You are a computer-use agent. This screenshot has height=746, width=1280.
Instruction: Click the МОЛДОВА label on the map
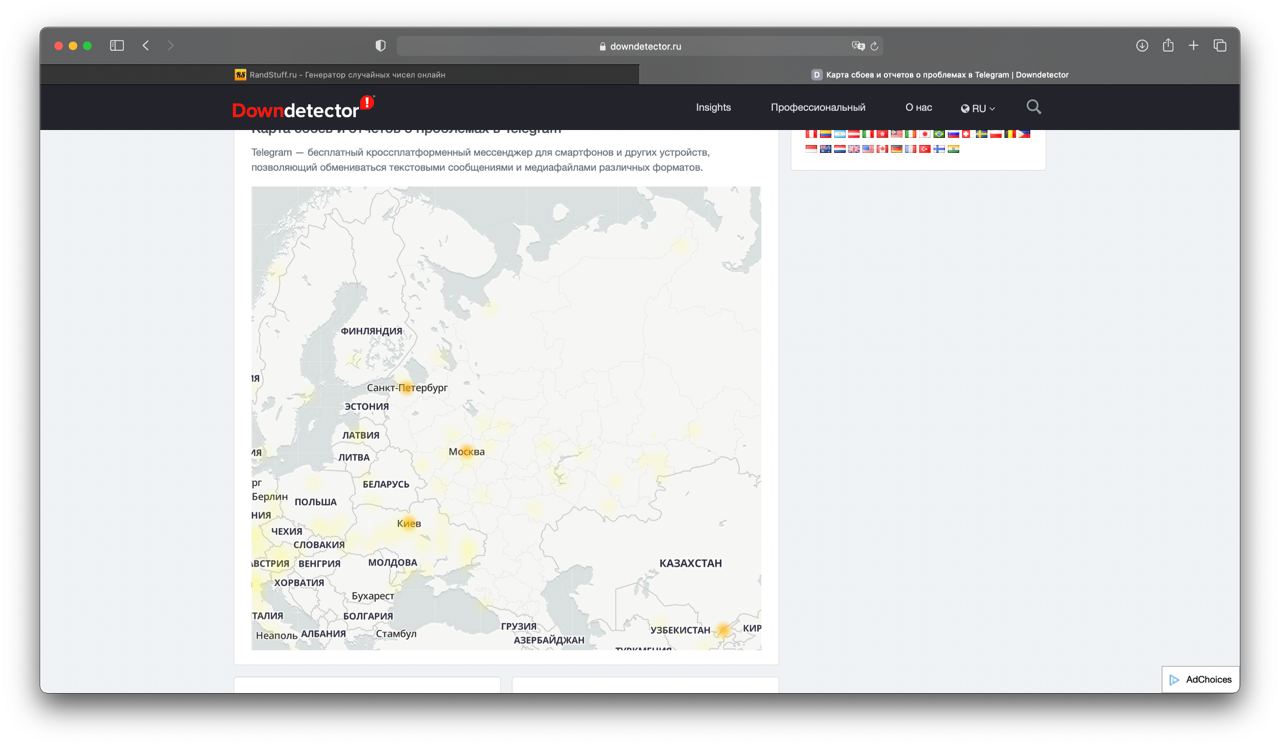(x=392, y=563)
